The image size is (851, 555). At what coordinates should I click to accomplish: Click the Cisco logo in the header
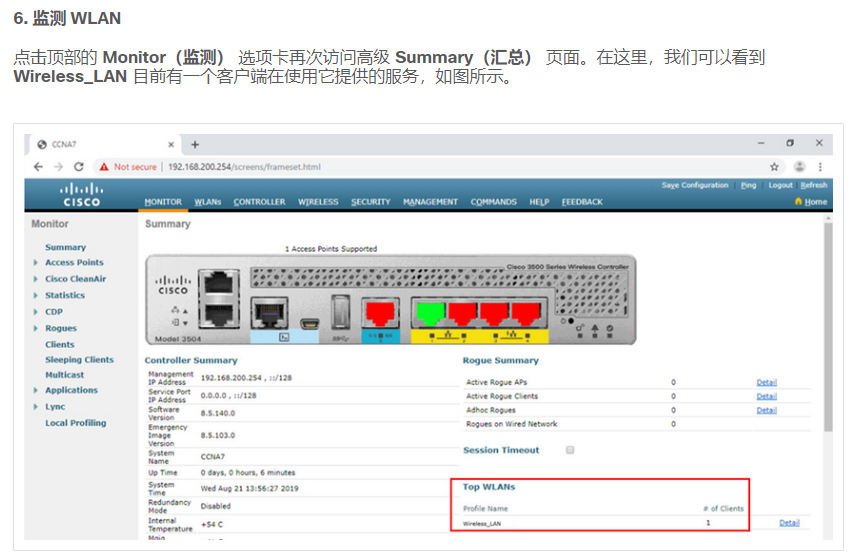[x=81, y=194]
